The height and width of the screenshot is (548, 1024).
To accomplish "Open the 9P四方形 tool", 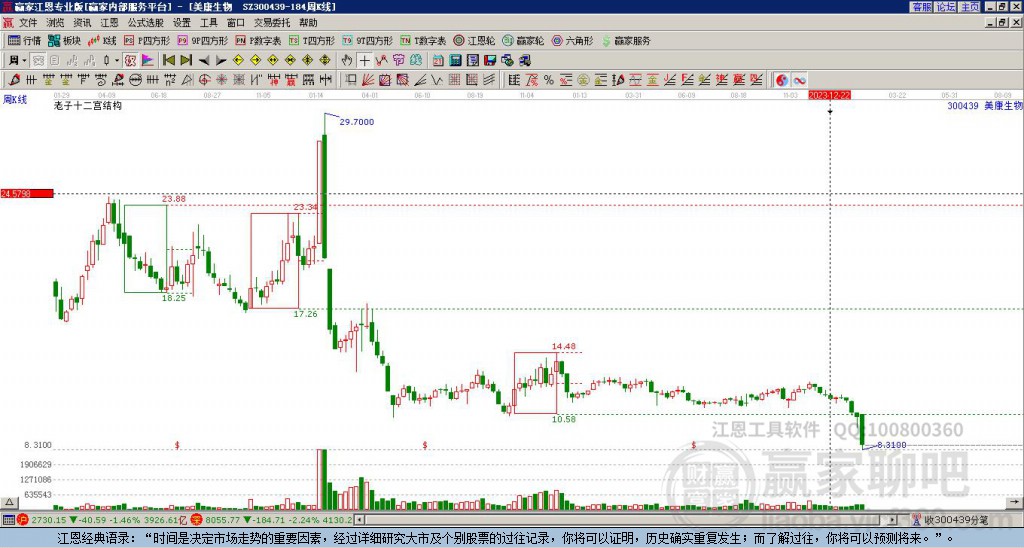I will pos(202,40).
